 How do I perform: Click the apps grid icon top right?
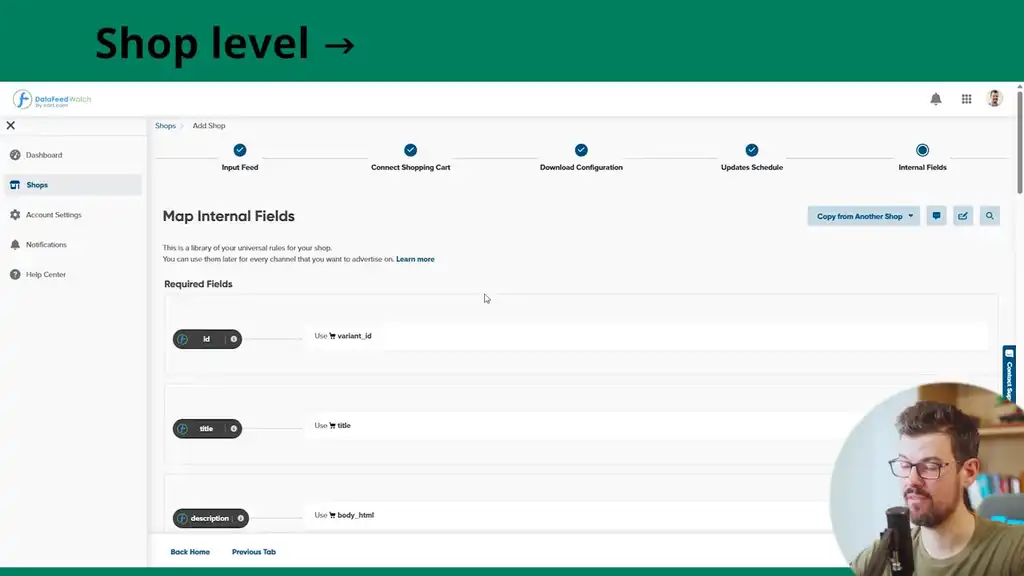(966, 99)
